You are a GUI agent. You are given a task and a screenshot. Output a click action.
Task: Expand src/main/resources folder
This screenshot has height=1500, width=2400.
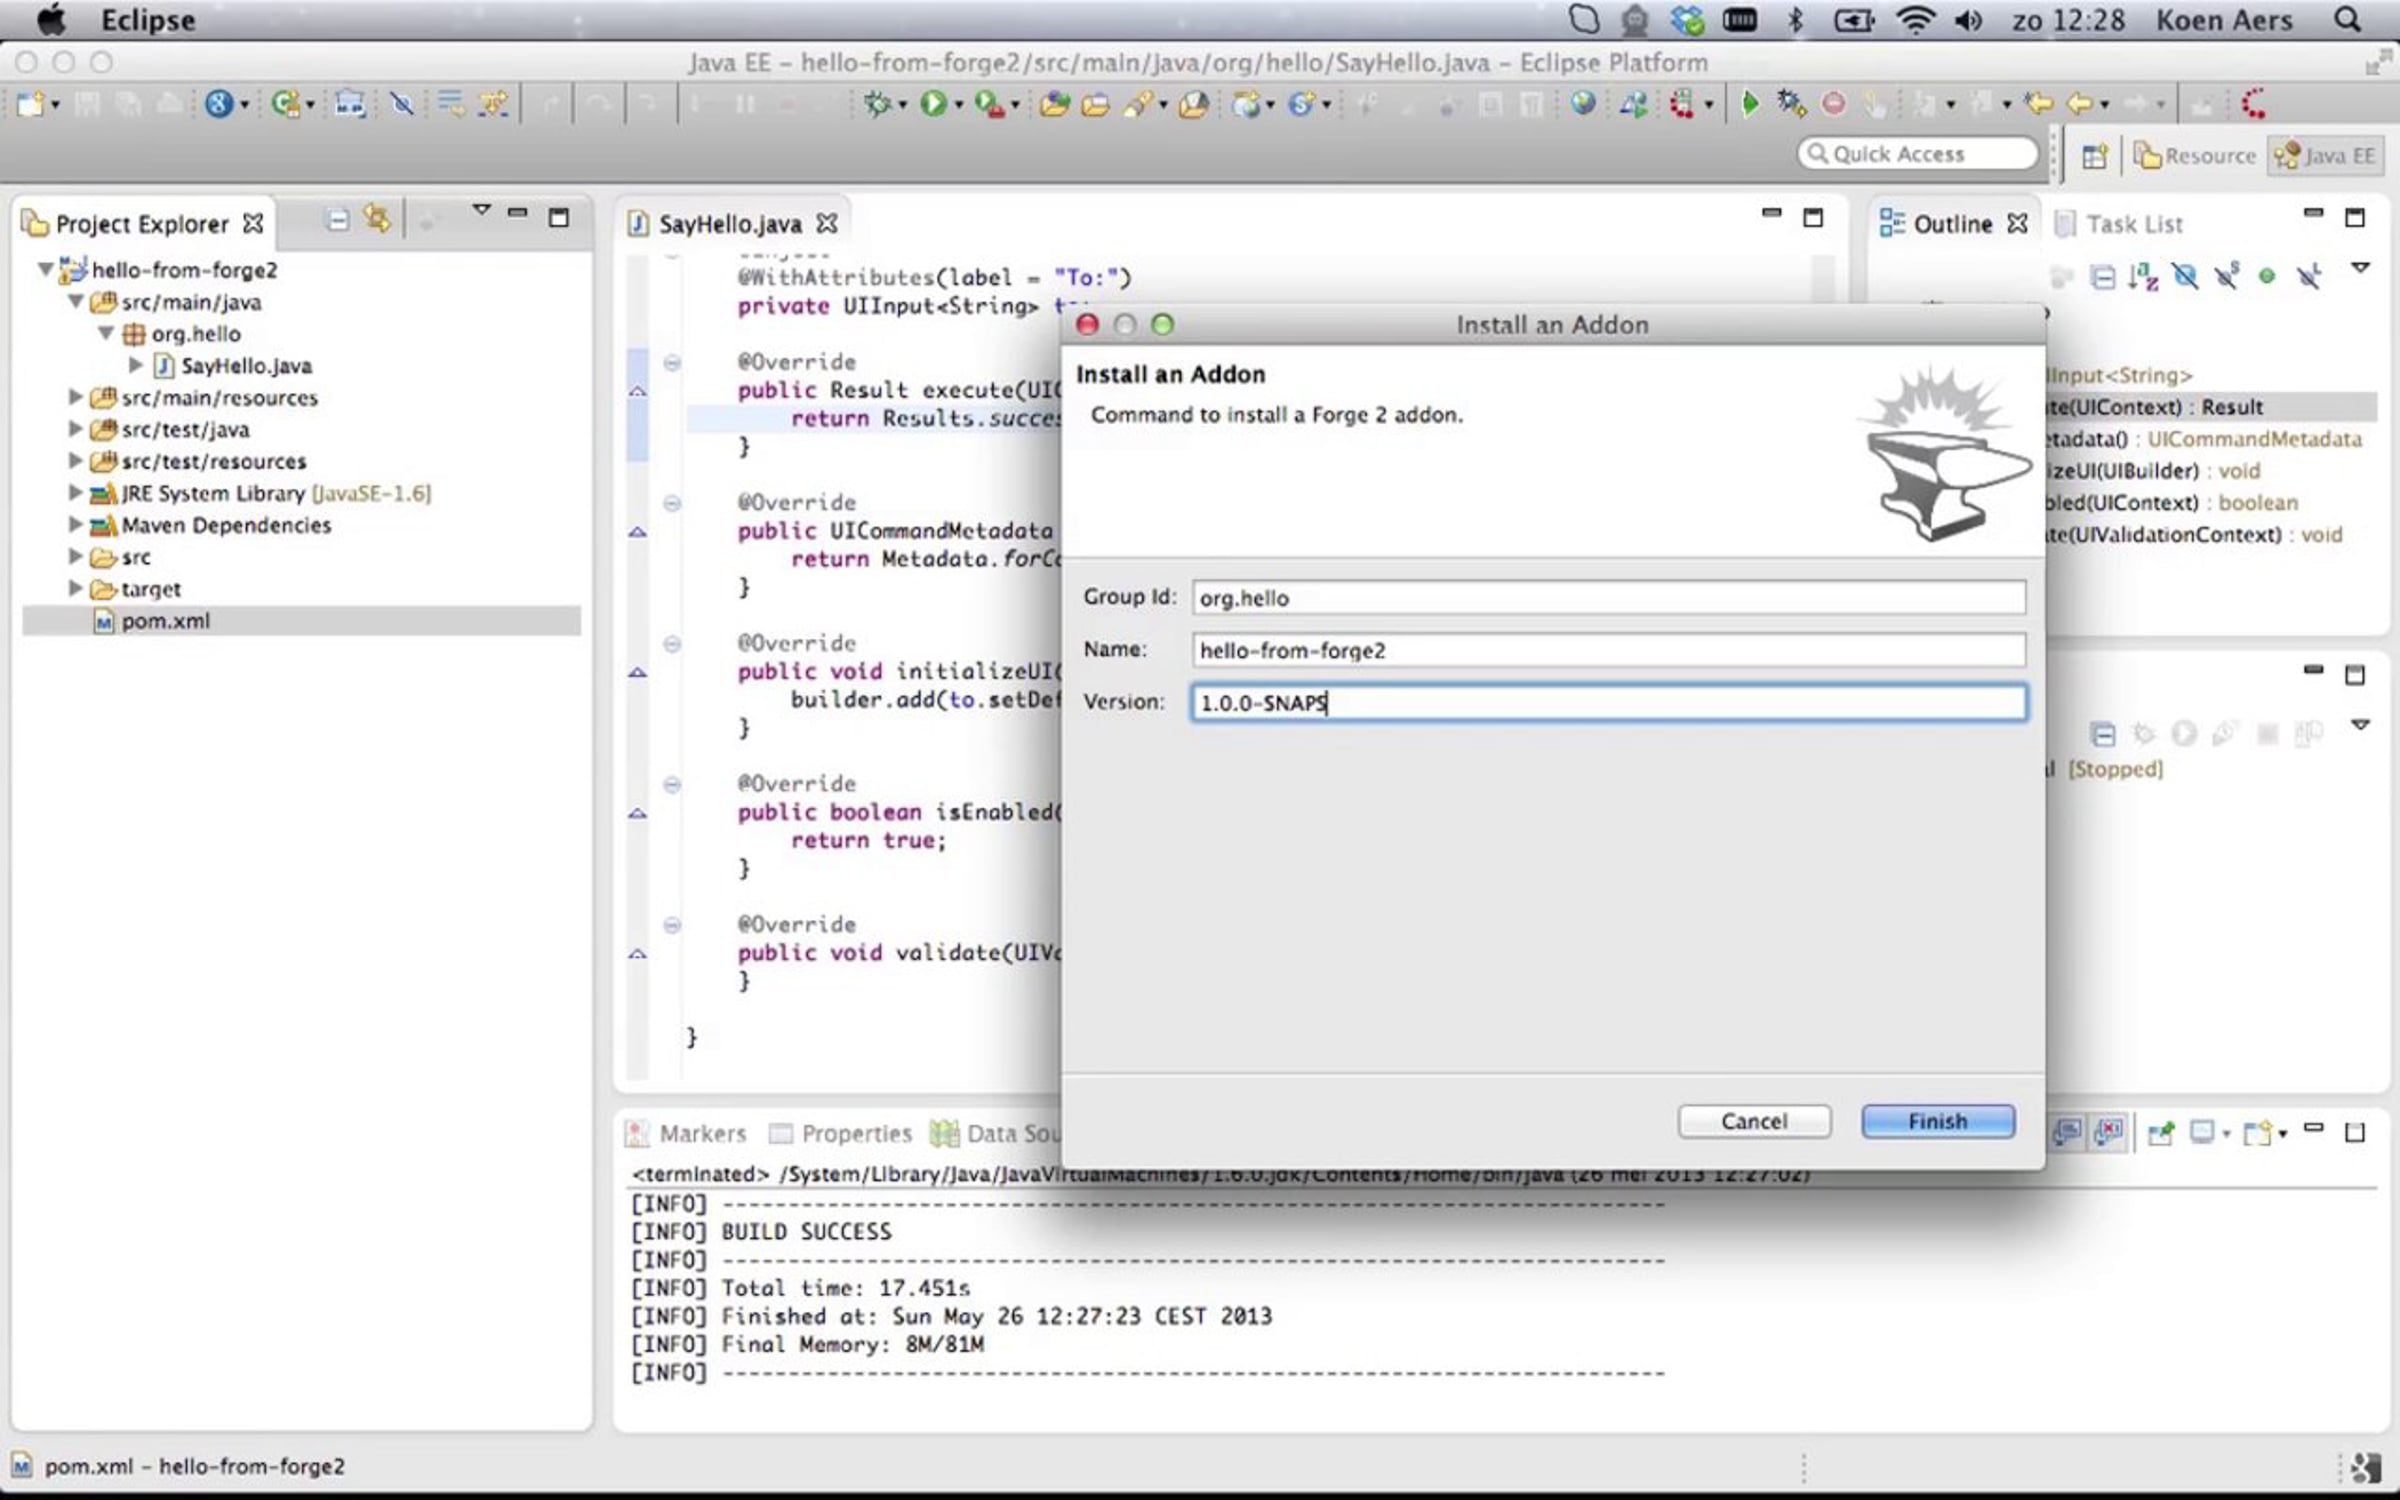click(75, 397)
